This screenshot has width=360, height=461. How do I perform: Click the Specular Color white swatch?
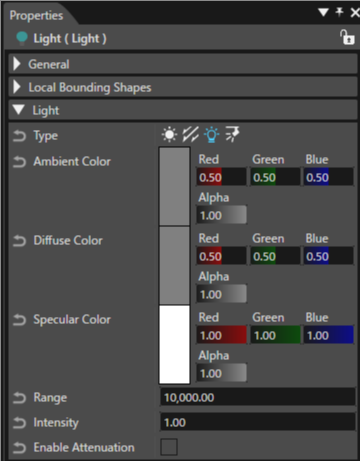pyautogui.click(x=175, y=345)
